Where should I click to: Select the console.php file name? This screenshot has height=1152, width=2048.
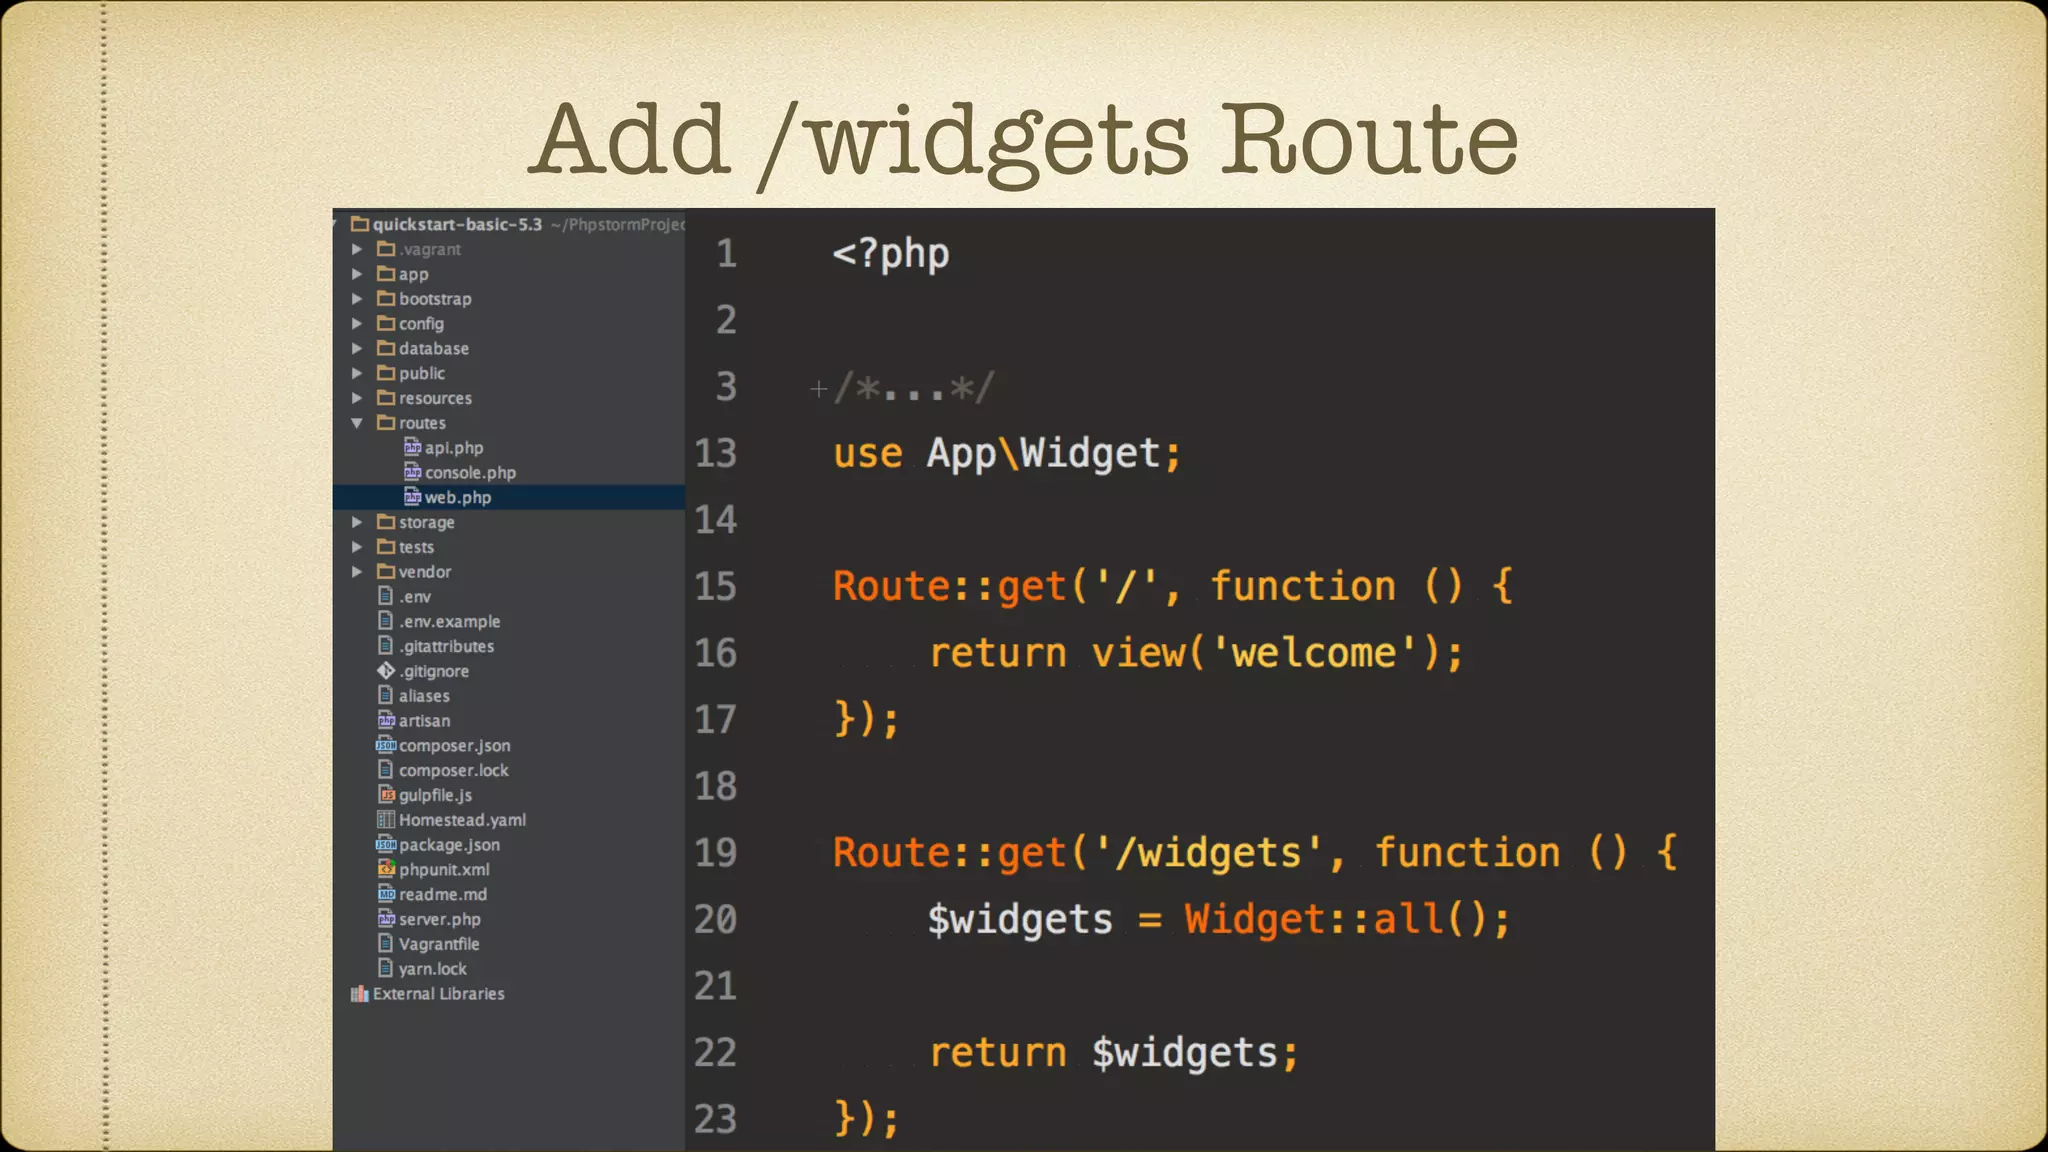(x=470, y=473)
